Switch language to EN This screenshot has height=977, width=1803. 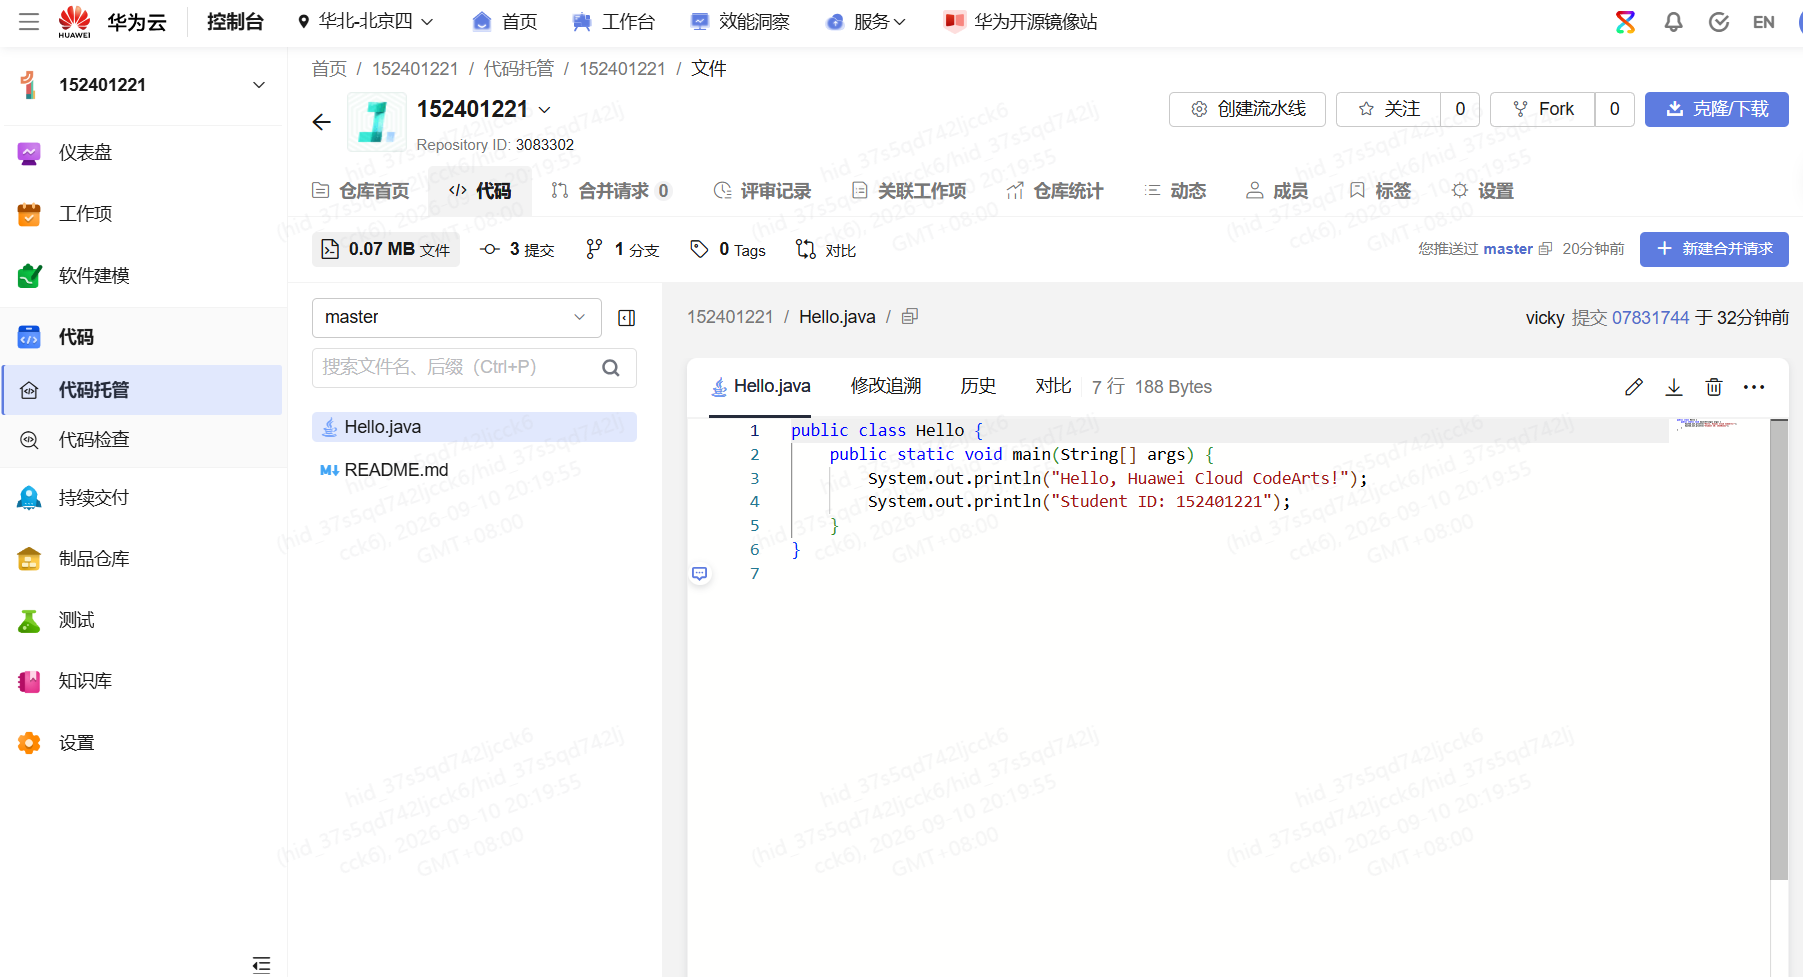tap(1764, 22)
